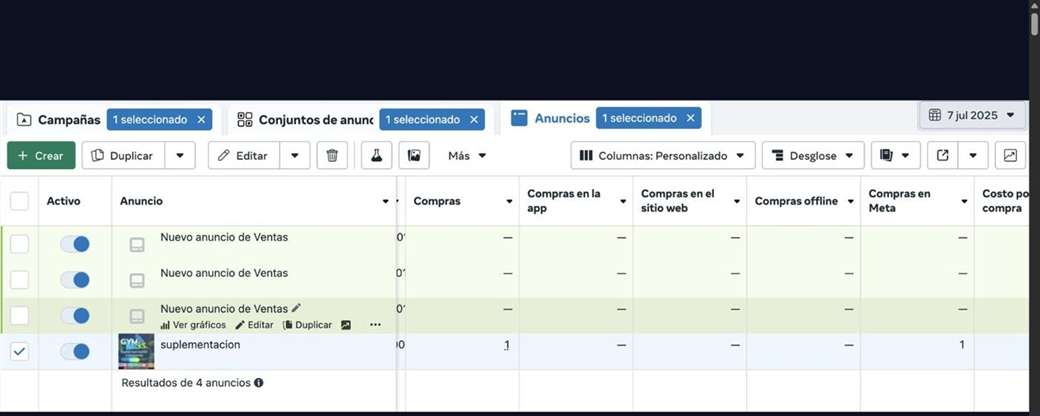This screenshot has height=416, width=1040.
Task: Toggle the select-all checkbox in the table header
Action: [19, 201]
